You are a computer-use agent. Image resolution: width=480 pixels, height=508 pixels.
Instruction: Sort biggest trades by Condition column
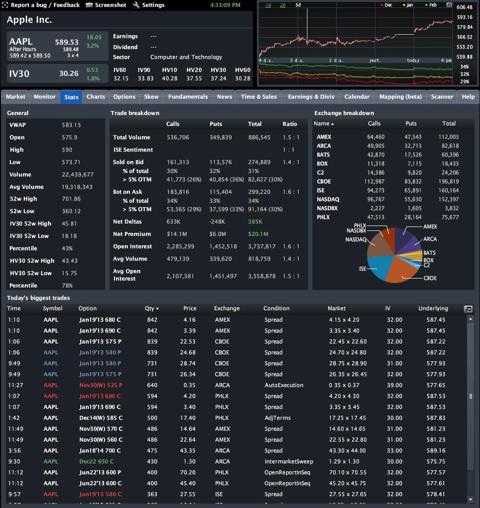(276, 308)
